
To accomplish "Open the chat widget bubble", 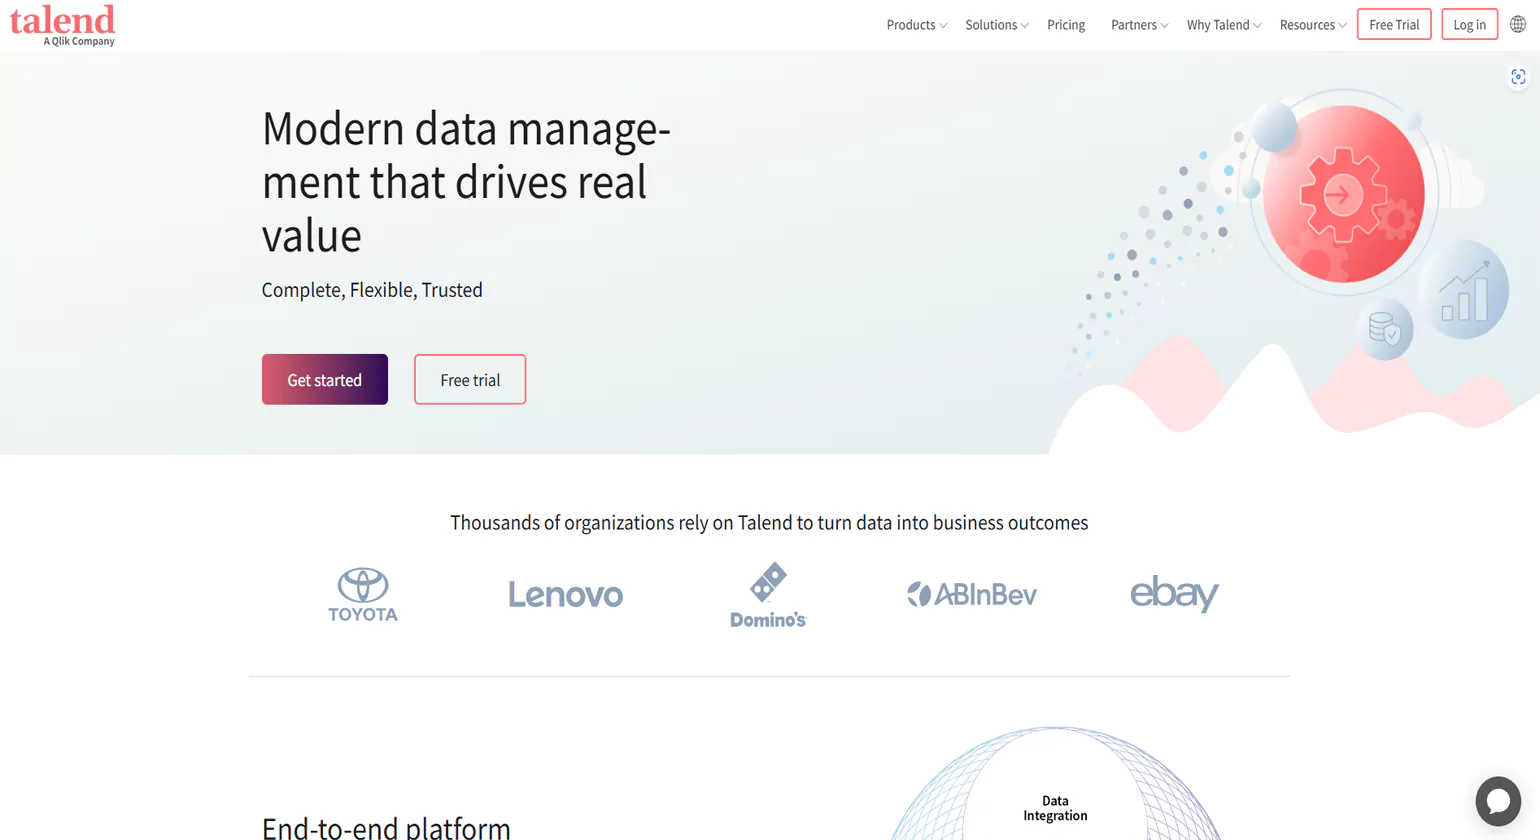I will (1497, 800).
